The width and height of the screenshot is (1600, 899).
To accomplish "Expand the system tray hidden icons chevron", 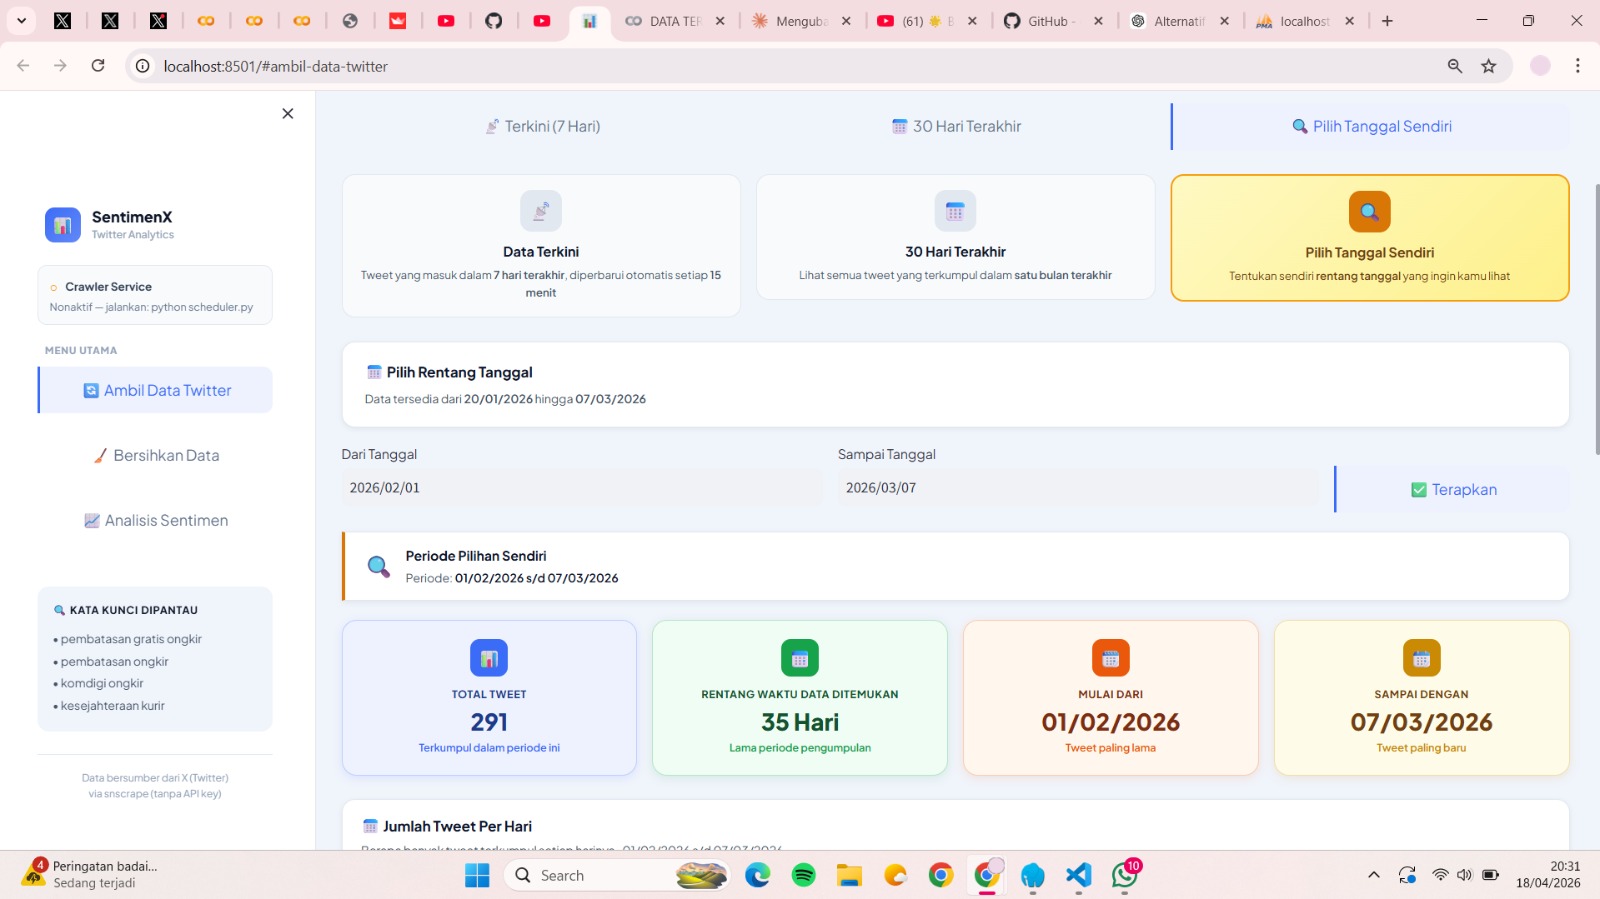I will tap(1374, 875).
